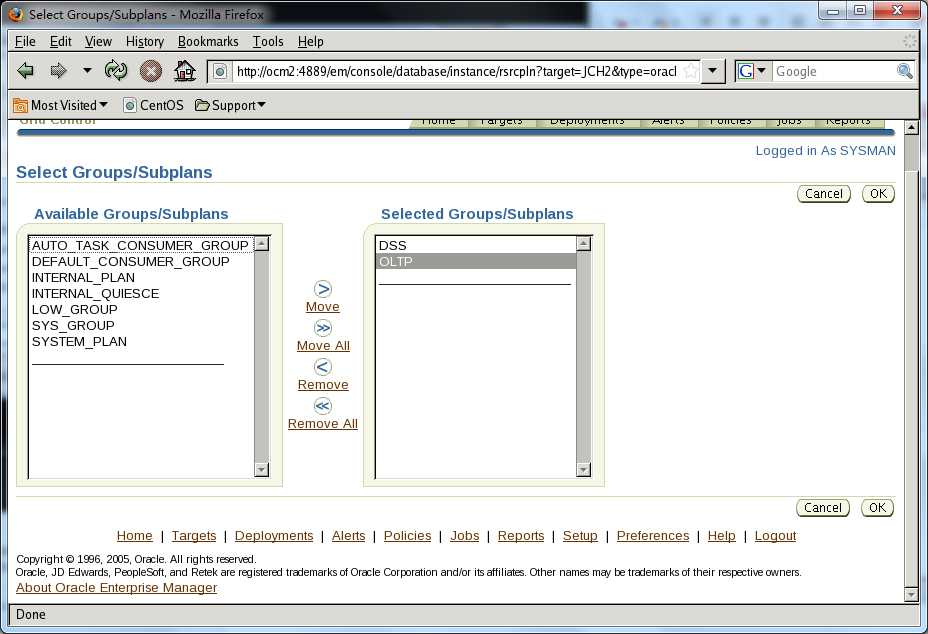Select INTERNAL_QUIESCE in available list
This screenshot has height=634, width=928.
pos(141,293)
